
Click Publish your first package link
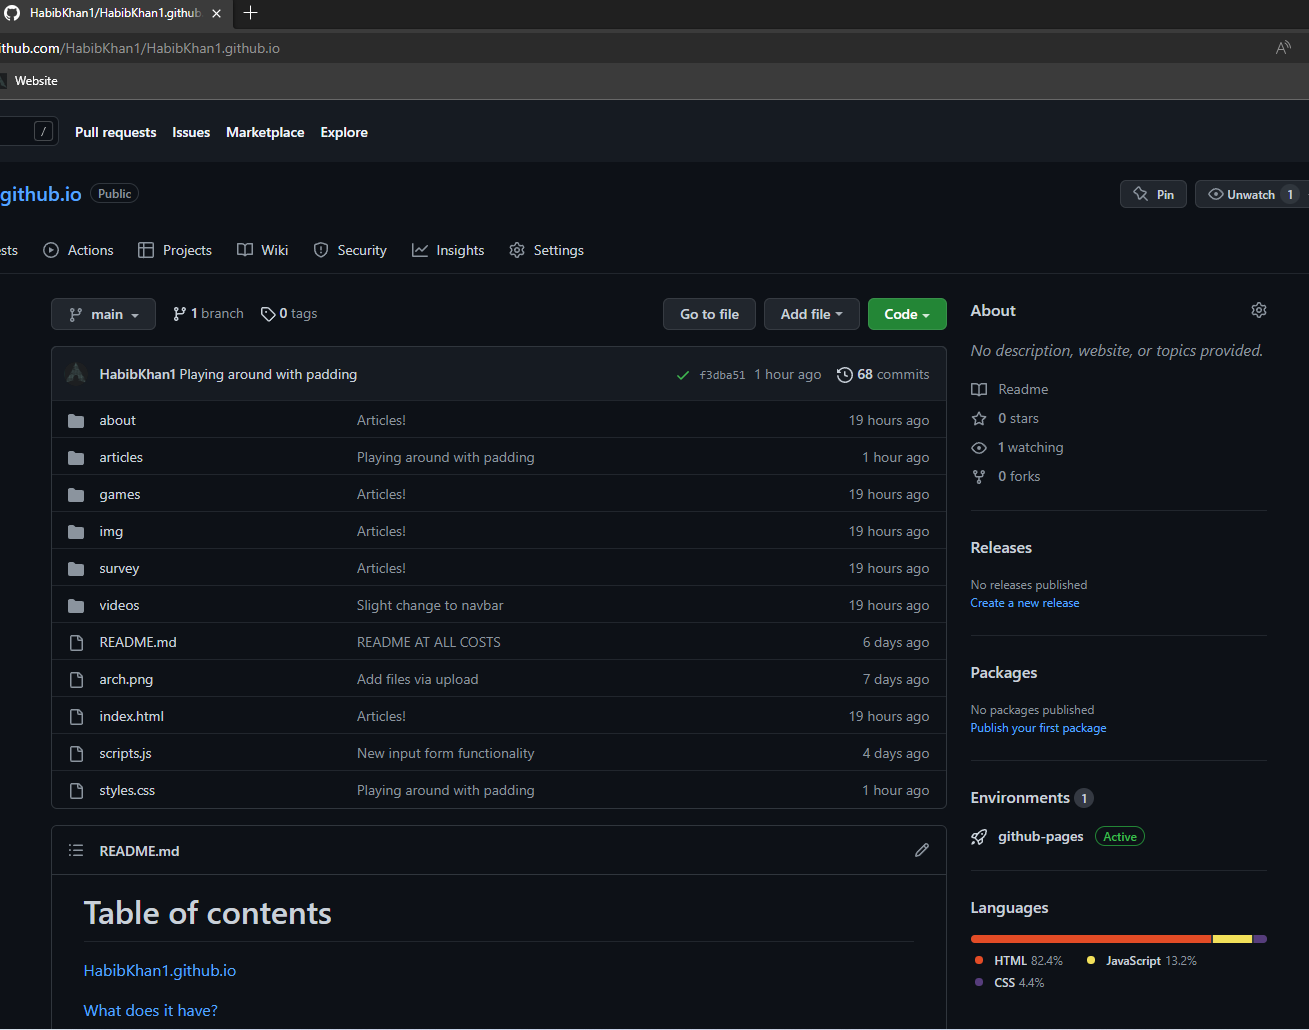coord(1038,728)
